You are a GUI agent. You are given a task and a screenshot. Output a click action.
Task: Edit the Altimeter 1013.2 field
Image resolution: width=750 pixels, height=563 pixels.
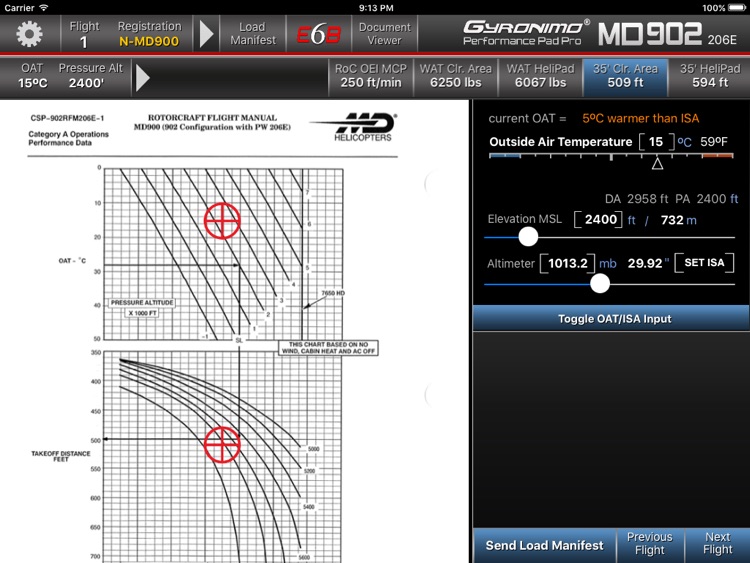(568, 263)
